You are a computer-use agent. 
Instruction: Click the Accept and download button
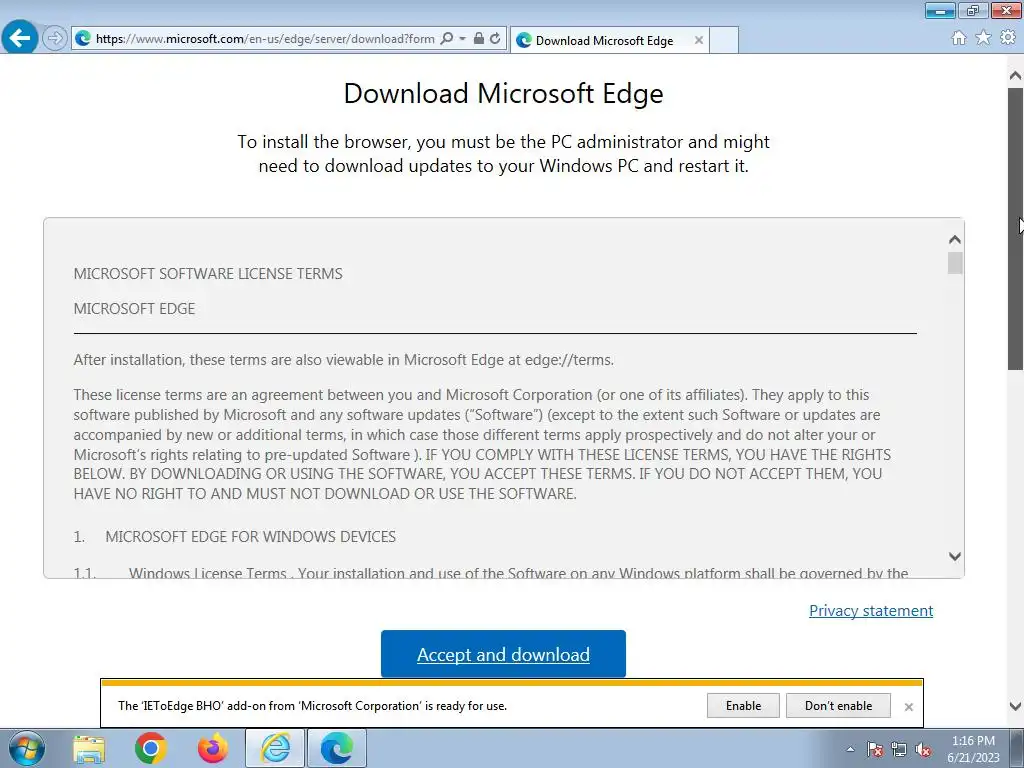(503, 654)
